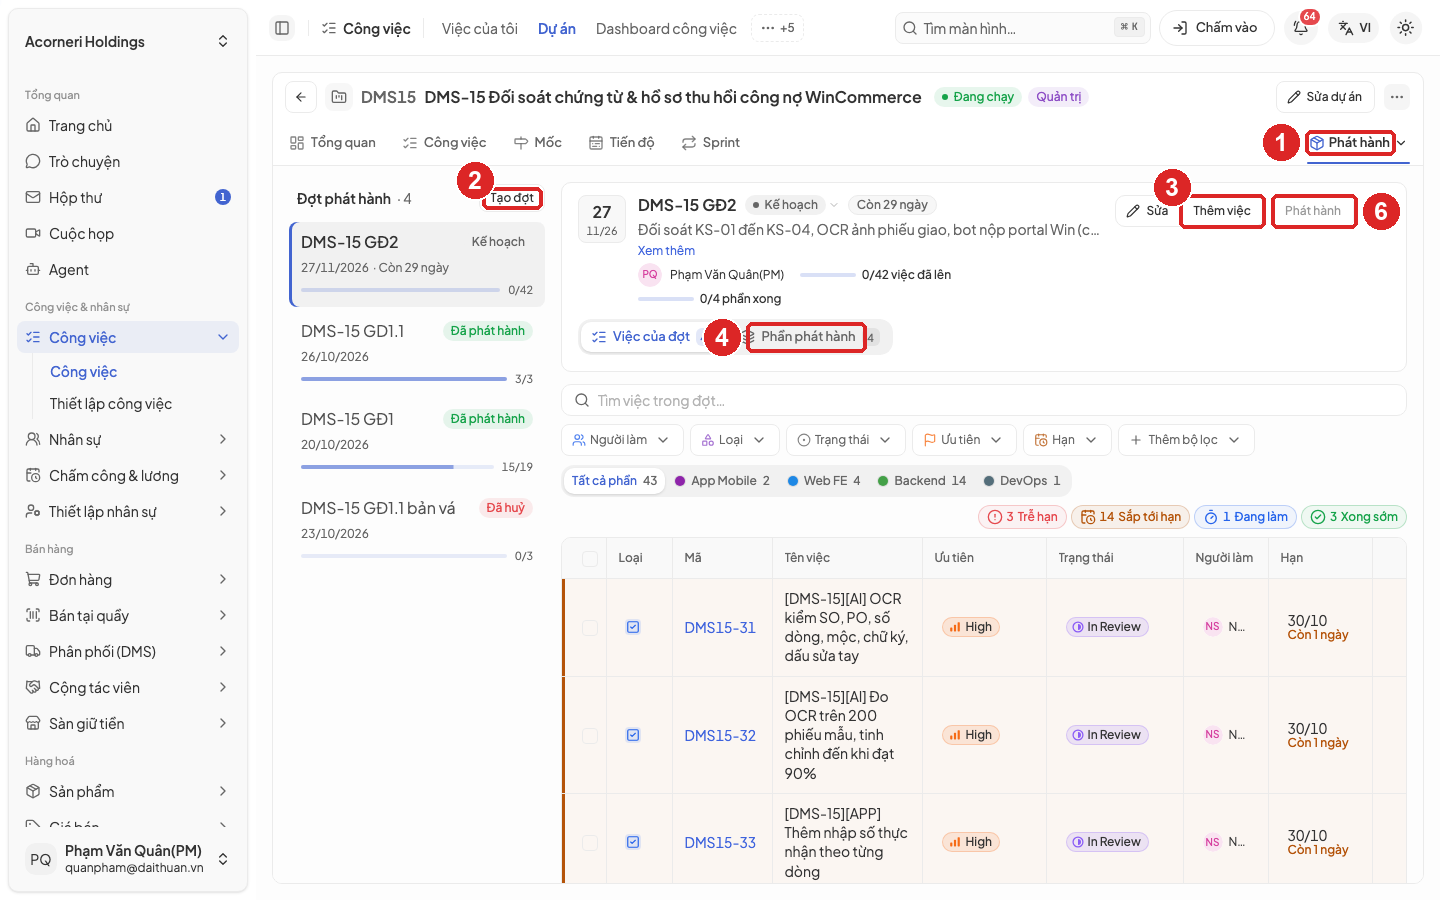Open the Hạn filter dropdown
Screen dimensions: 1440x900
pos(1066,440)
